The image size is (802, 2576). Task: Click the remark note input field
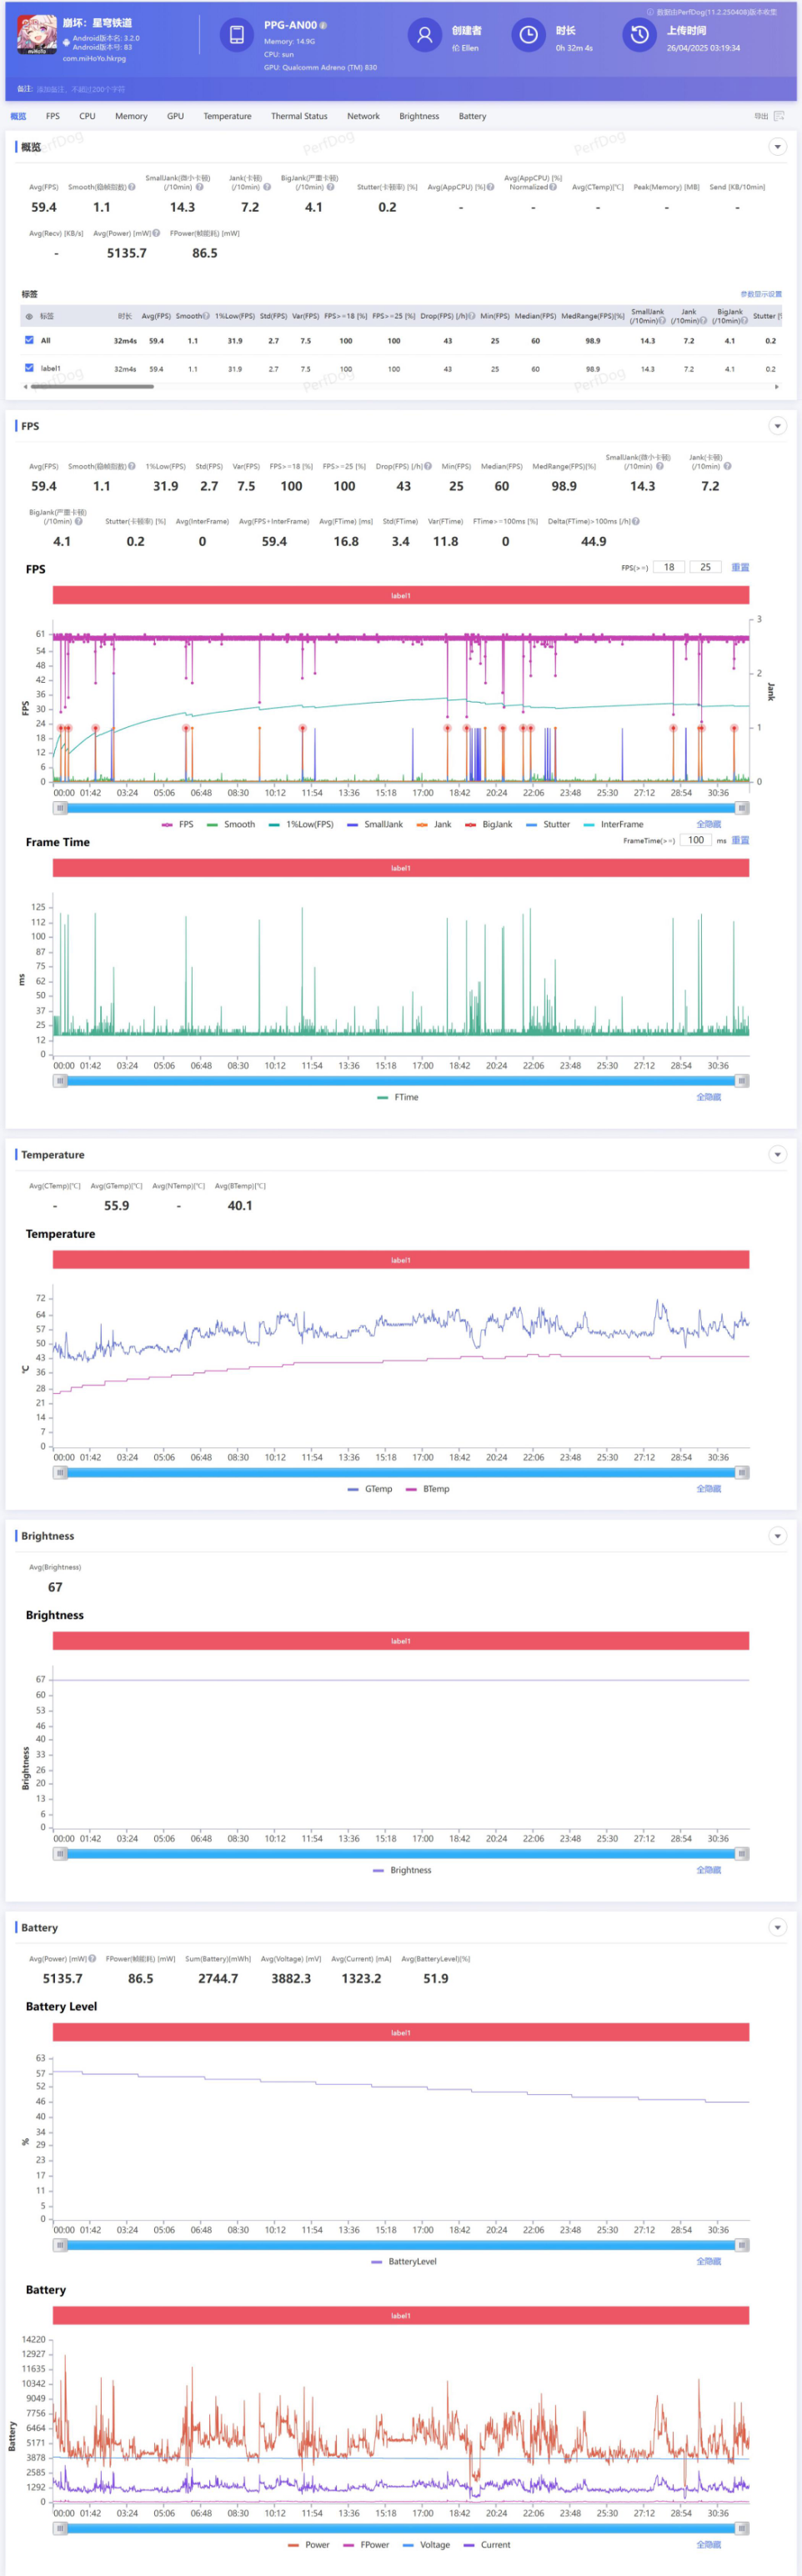pos(80,89)
